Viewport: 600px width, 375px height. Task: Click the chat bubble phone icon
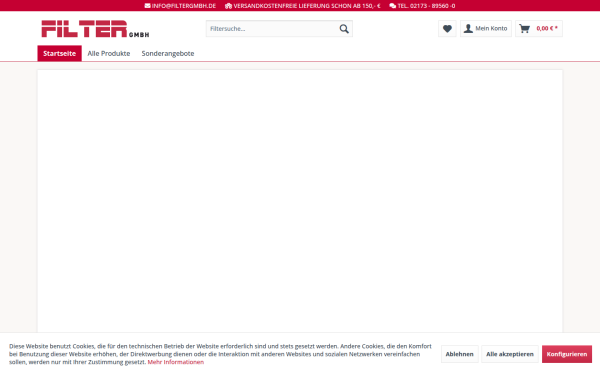click(393, 6)
